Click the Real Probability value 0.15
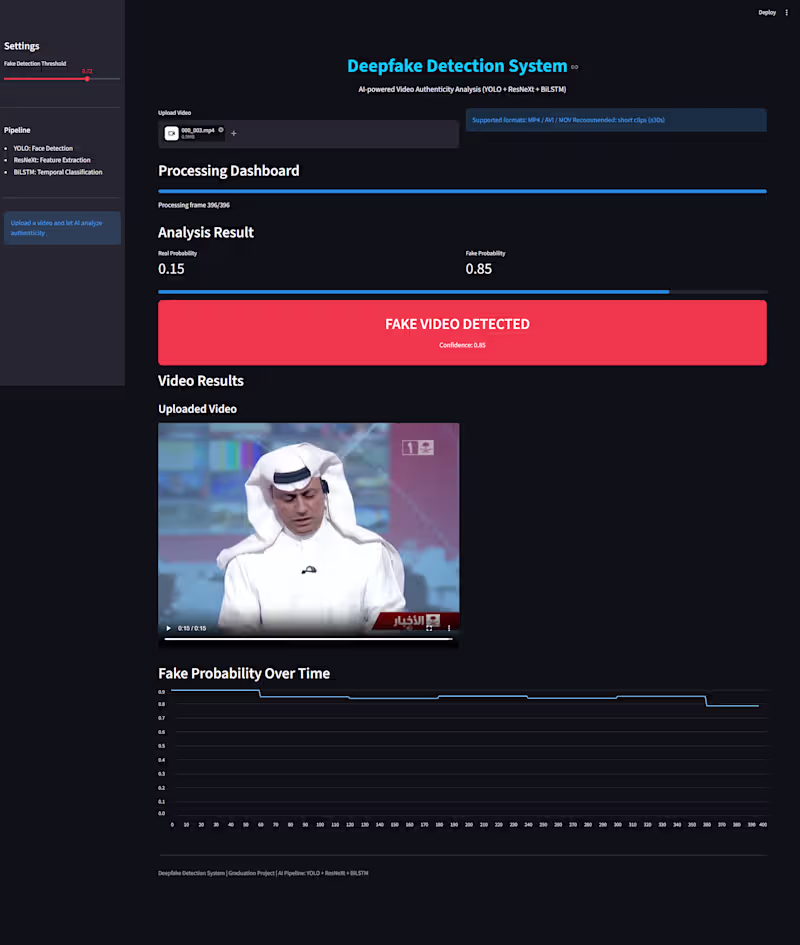This screenshot has width=800, height=945. pos(171,269)
